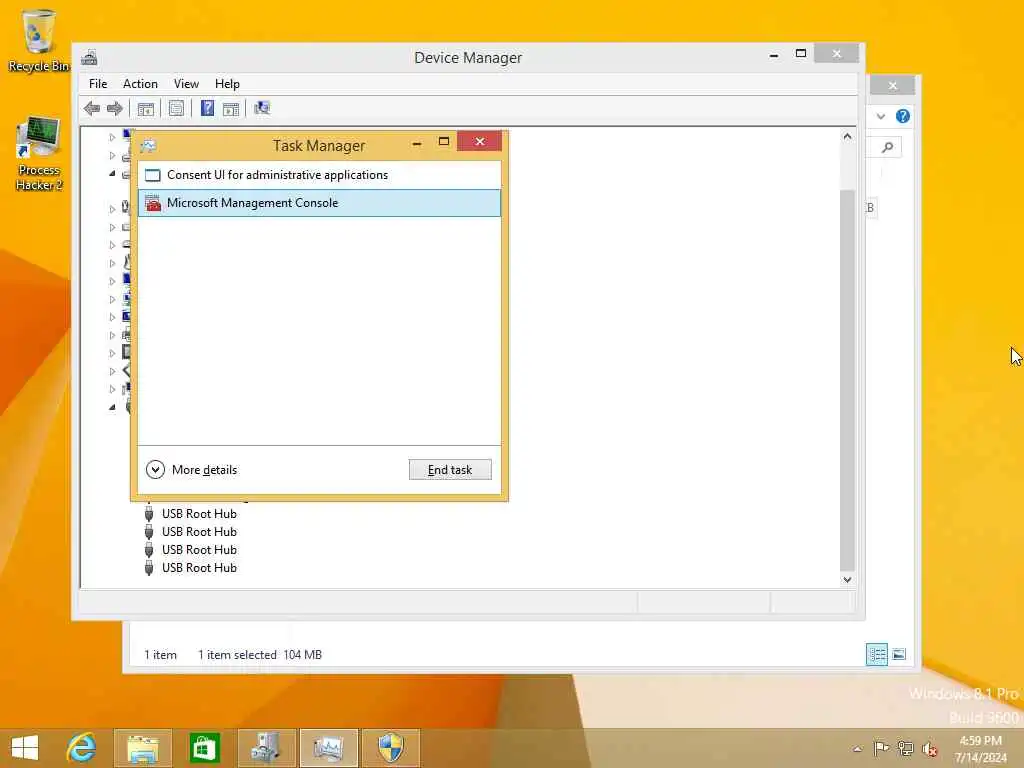
Task: Maximize the Device Manager window
Action: click(x=801, y=54)
